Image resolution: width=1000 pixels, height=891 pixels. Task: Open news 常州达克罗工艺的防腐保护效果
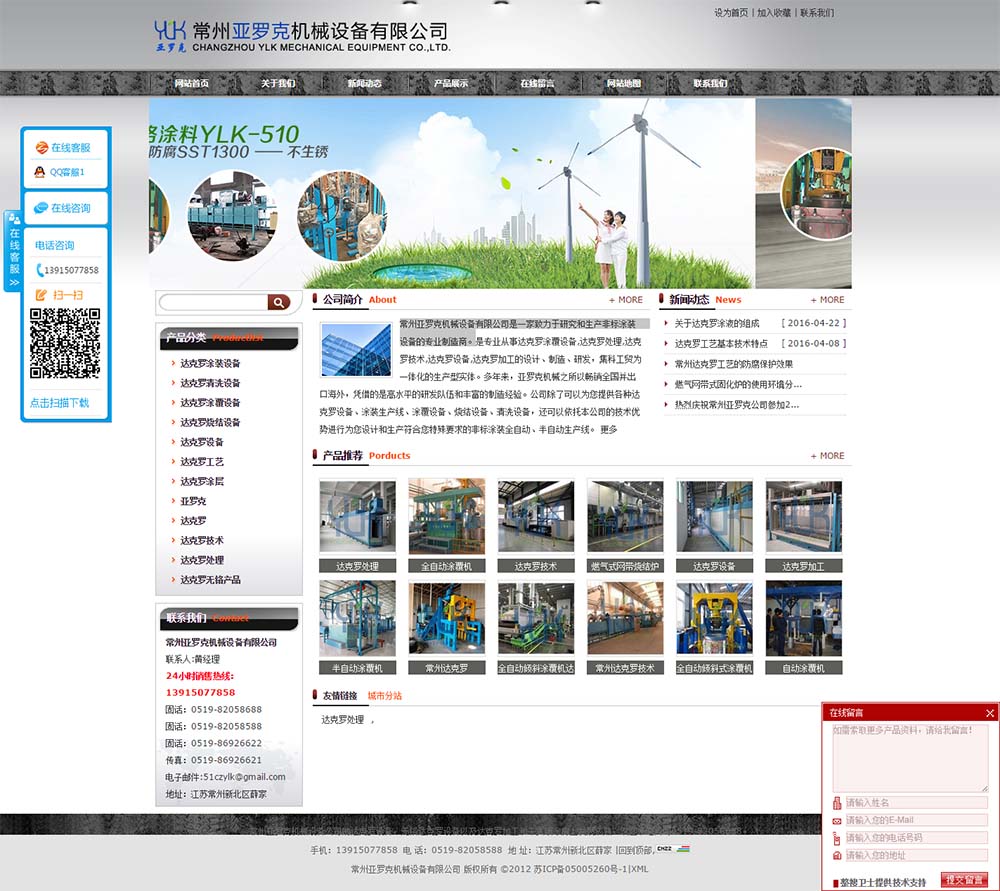pyautogui.click(x=734, y=364)
